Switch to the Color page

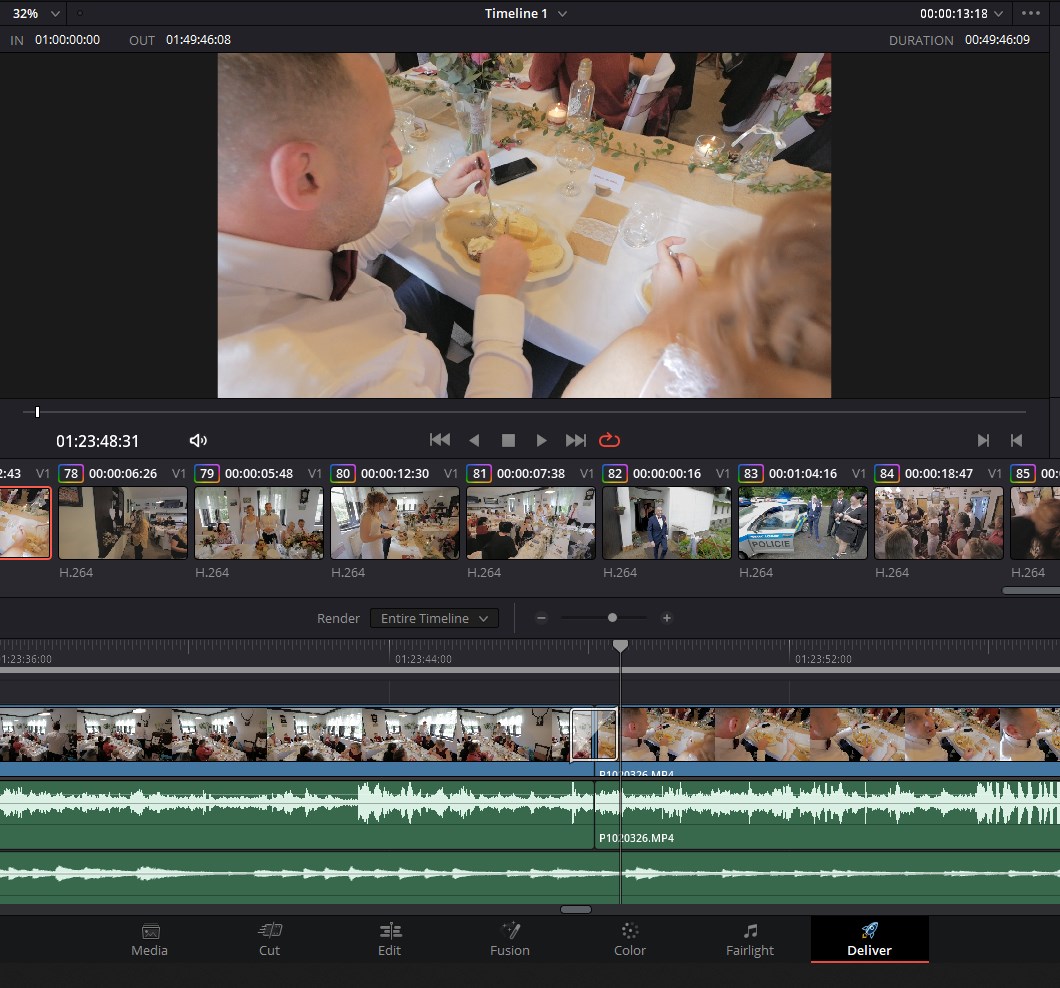click(x=629, y=939)
